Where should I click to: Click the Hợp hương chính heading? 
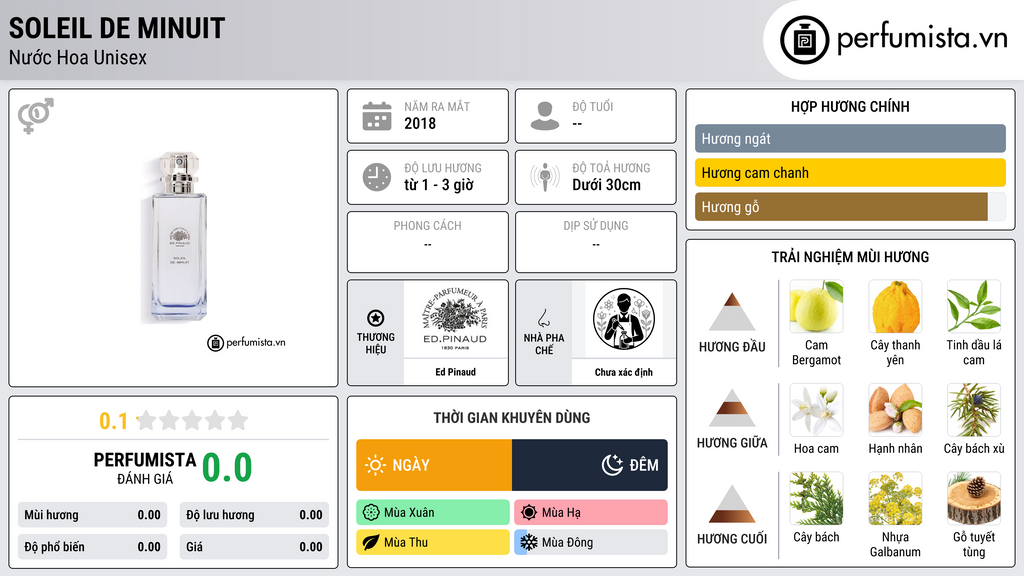tap(850, 106)
